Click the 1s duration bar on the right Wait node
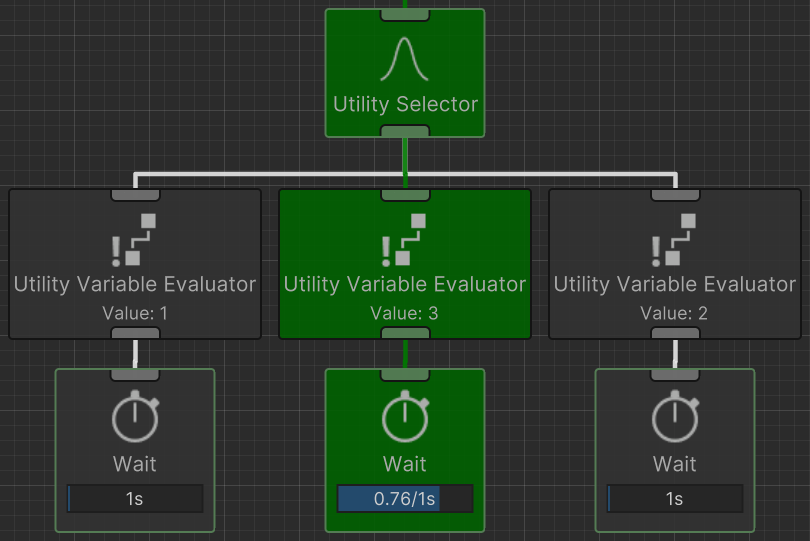Screen dimensions: 810x541 tap(675, 499)
